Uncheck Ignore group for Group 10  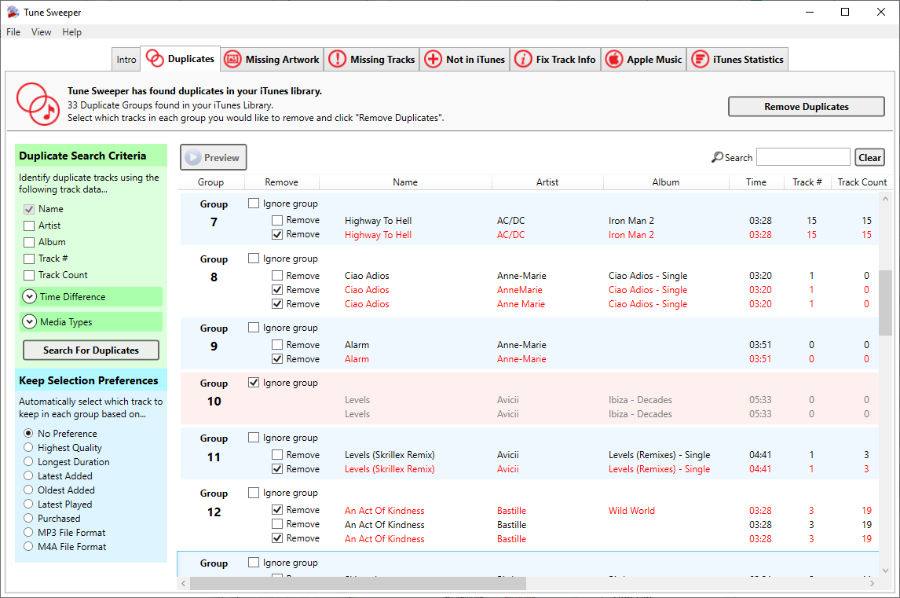[x=253, y=382]
